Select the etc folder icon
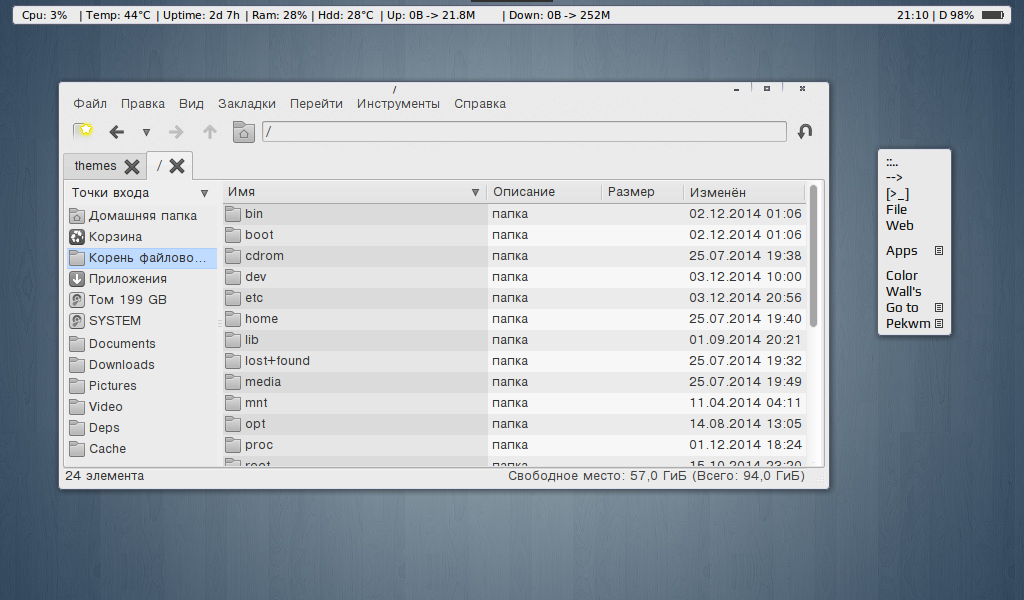 pyautogui.click(x=233, y=298)
